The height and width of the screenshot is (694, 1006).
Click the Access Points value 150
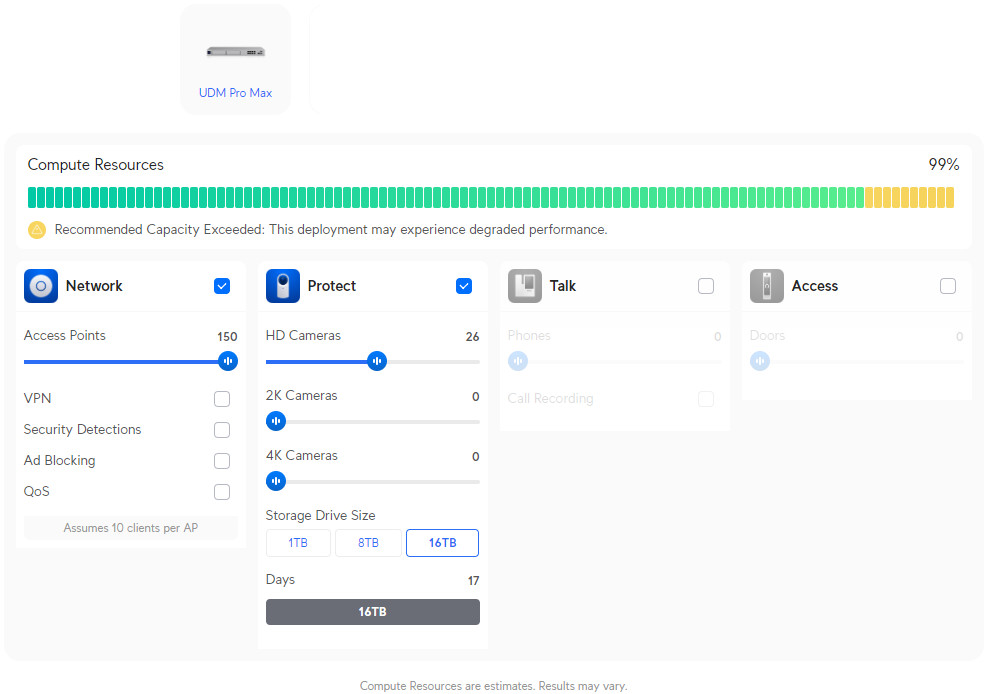[227, 337]
